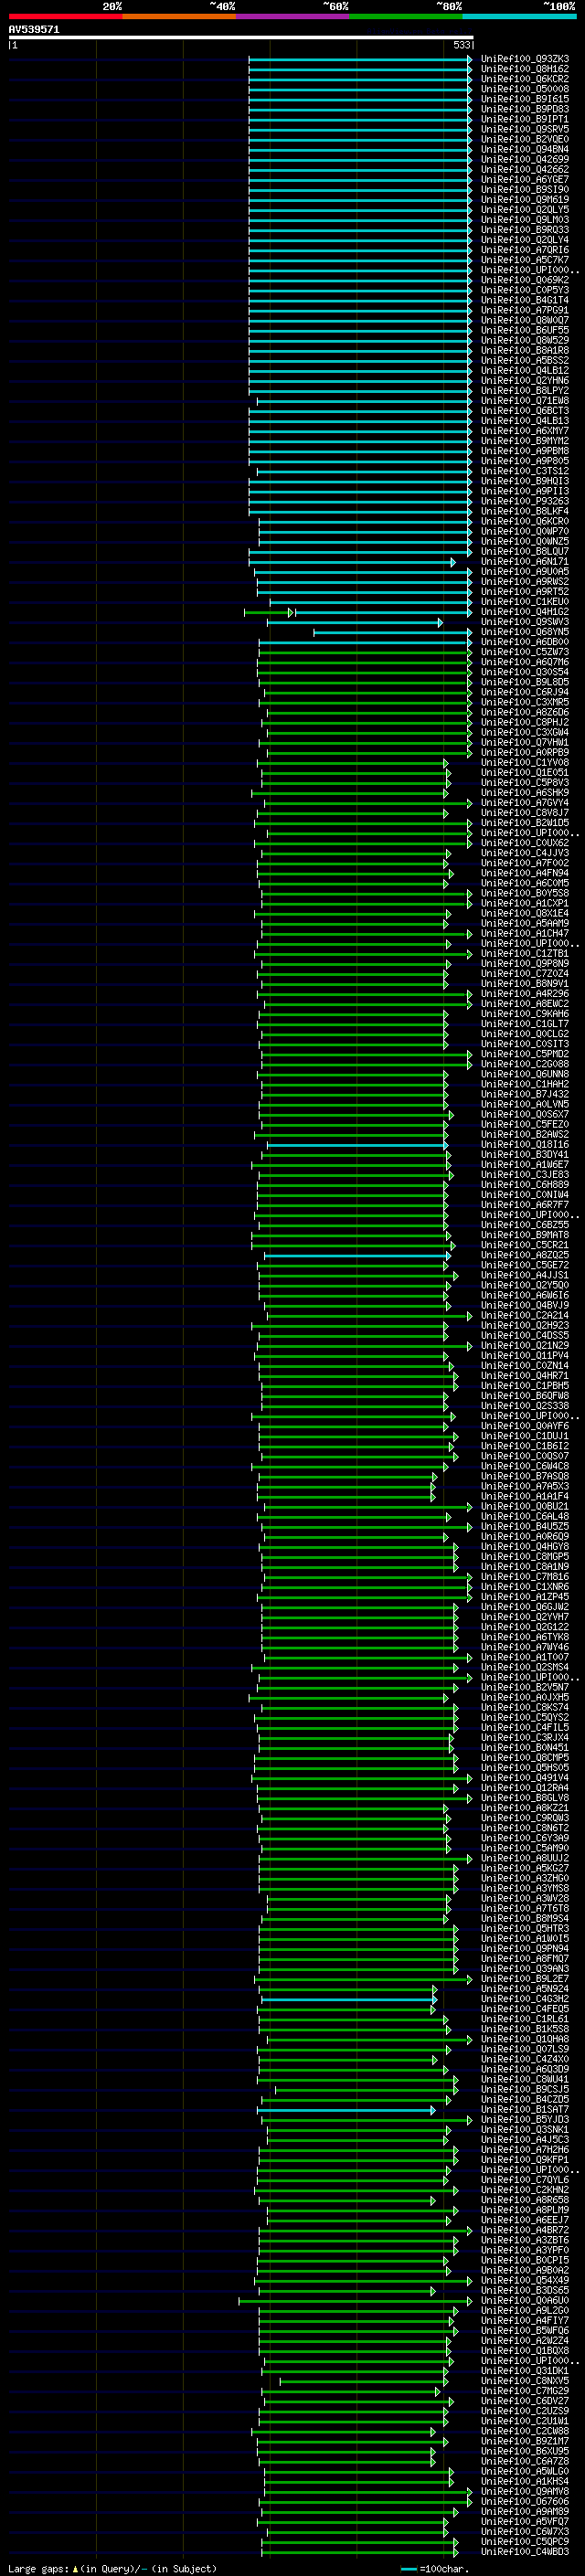Click the last hit UniRef100_C4WBD3
Image resolution: width=585 pixels, height=2576 pixels.
pyautogui.click(x=525, y=2552)
